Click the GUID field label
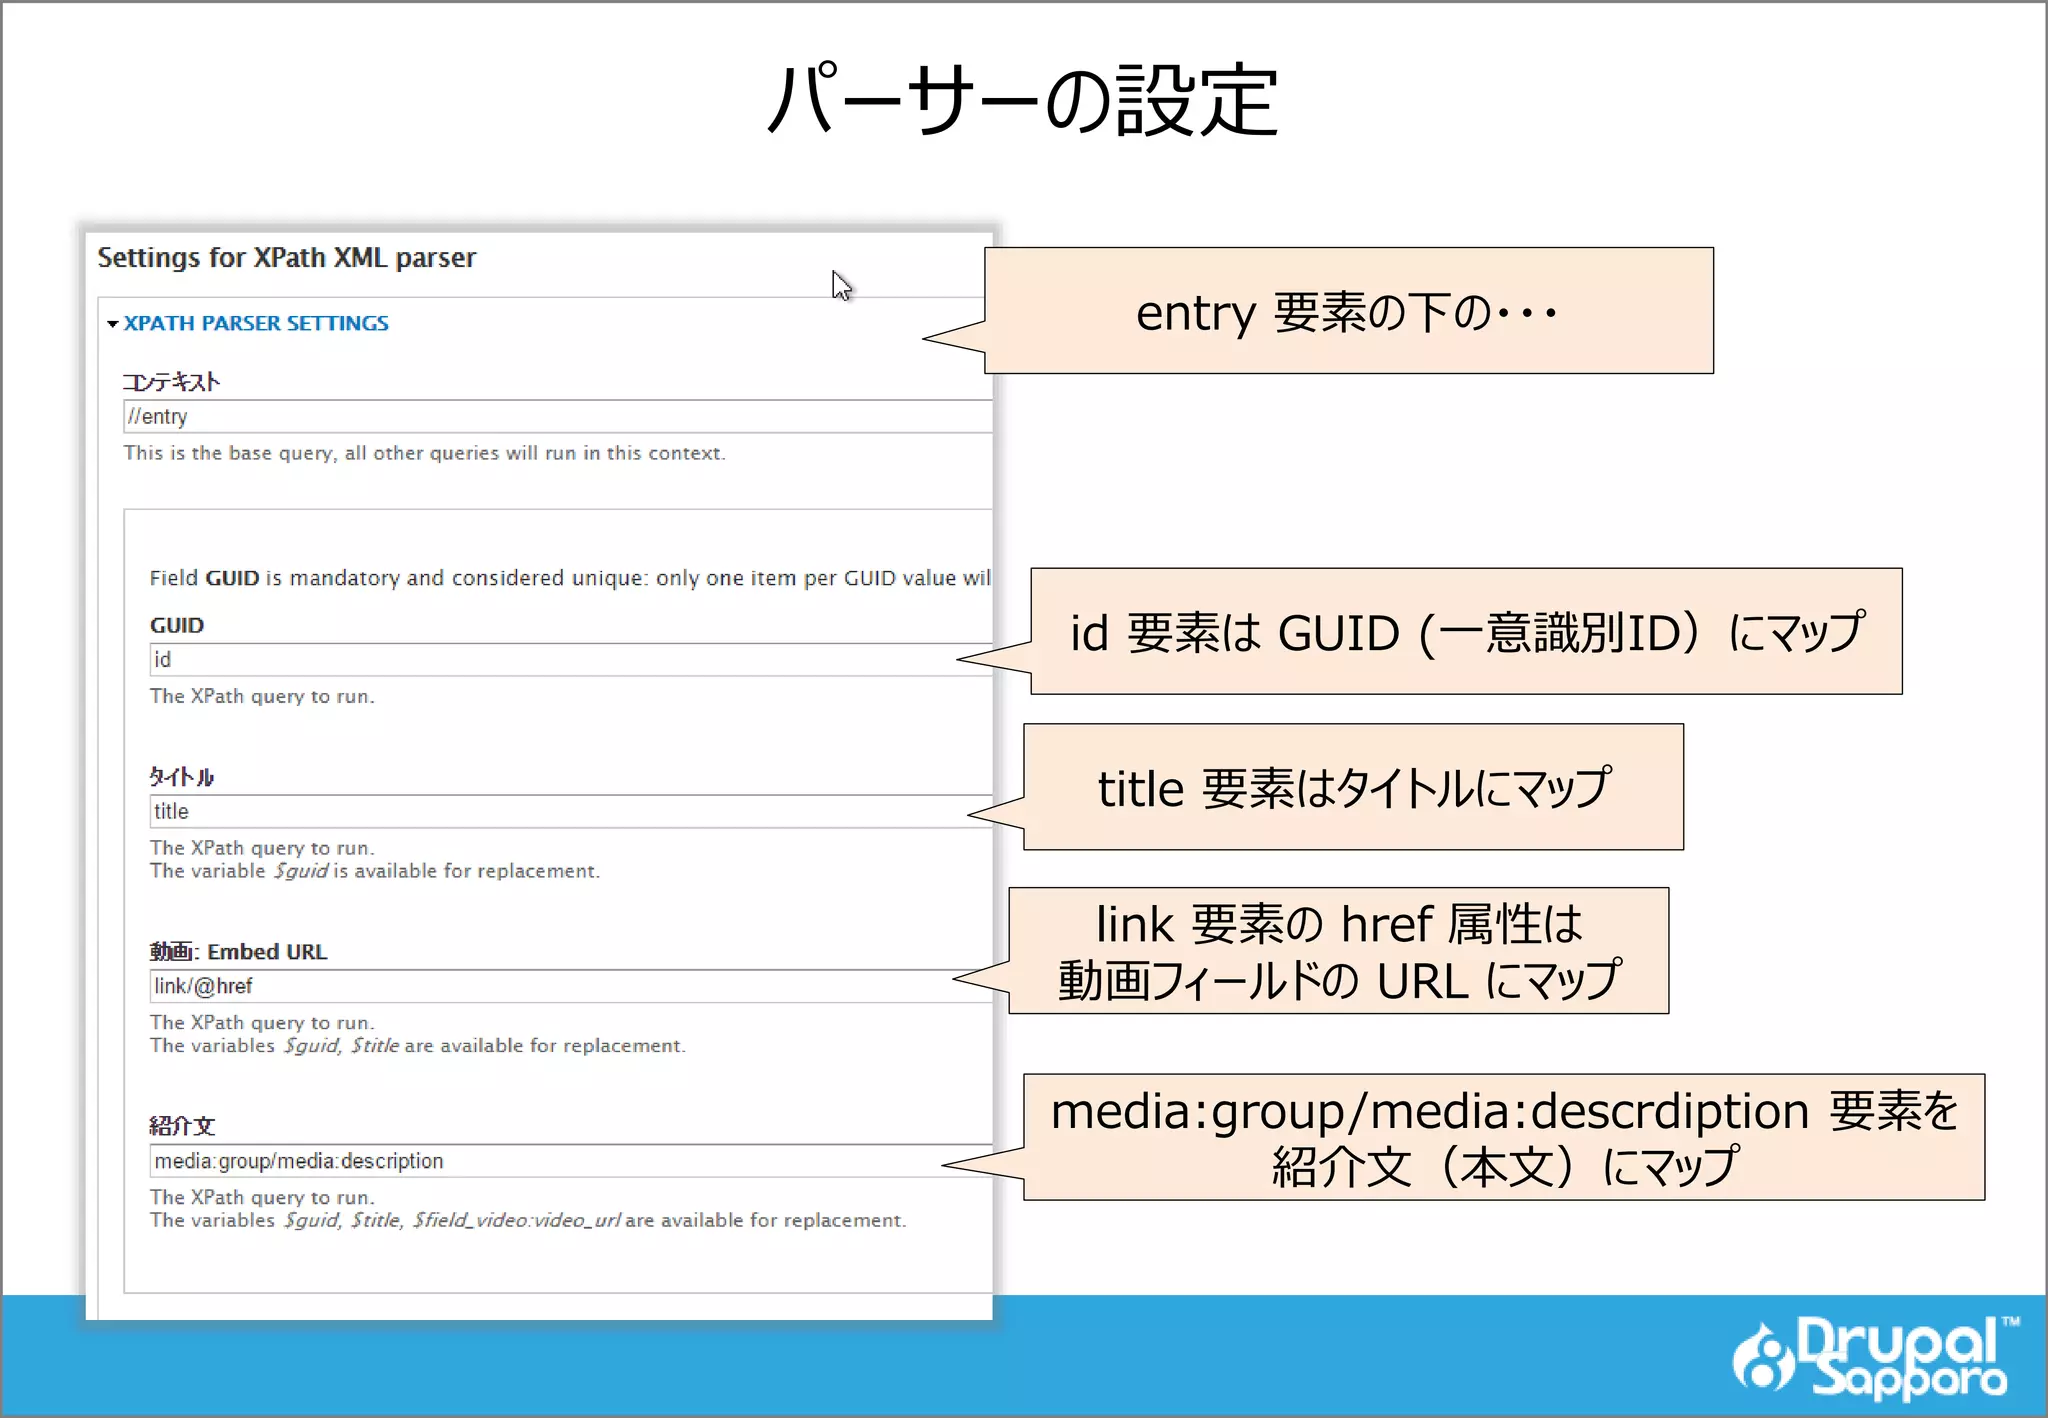Viewport: 2048px width, 1418px height. click(x=177, y=625)
